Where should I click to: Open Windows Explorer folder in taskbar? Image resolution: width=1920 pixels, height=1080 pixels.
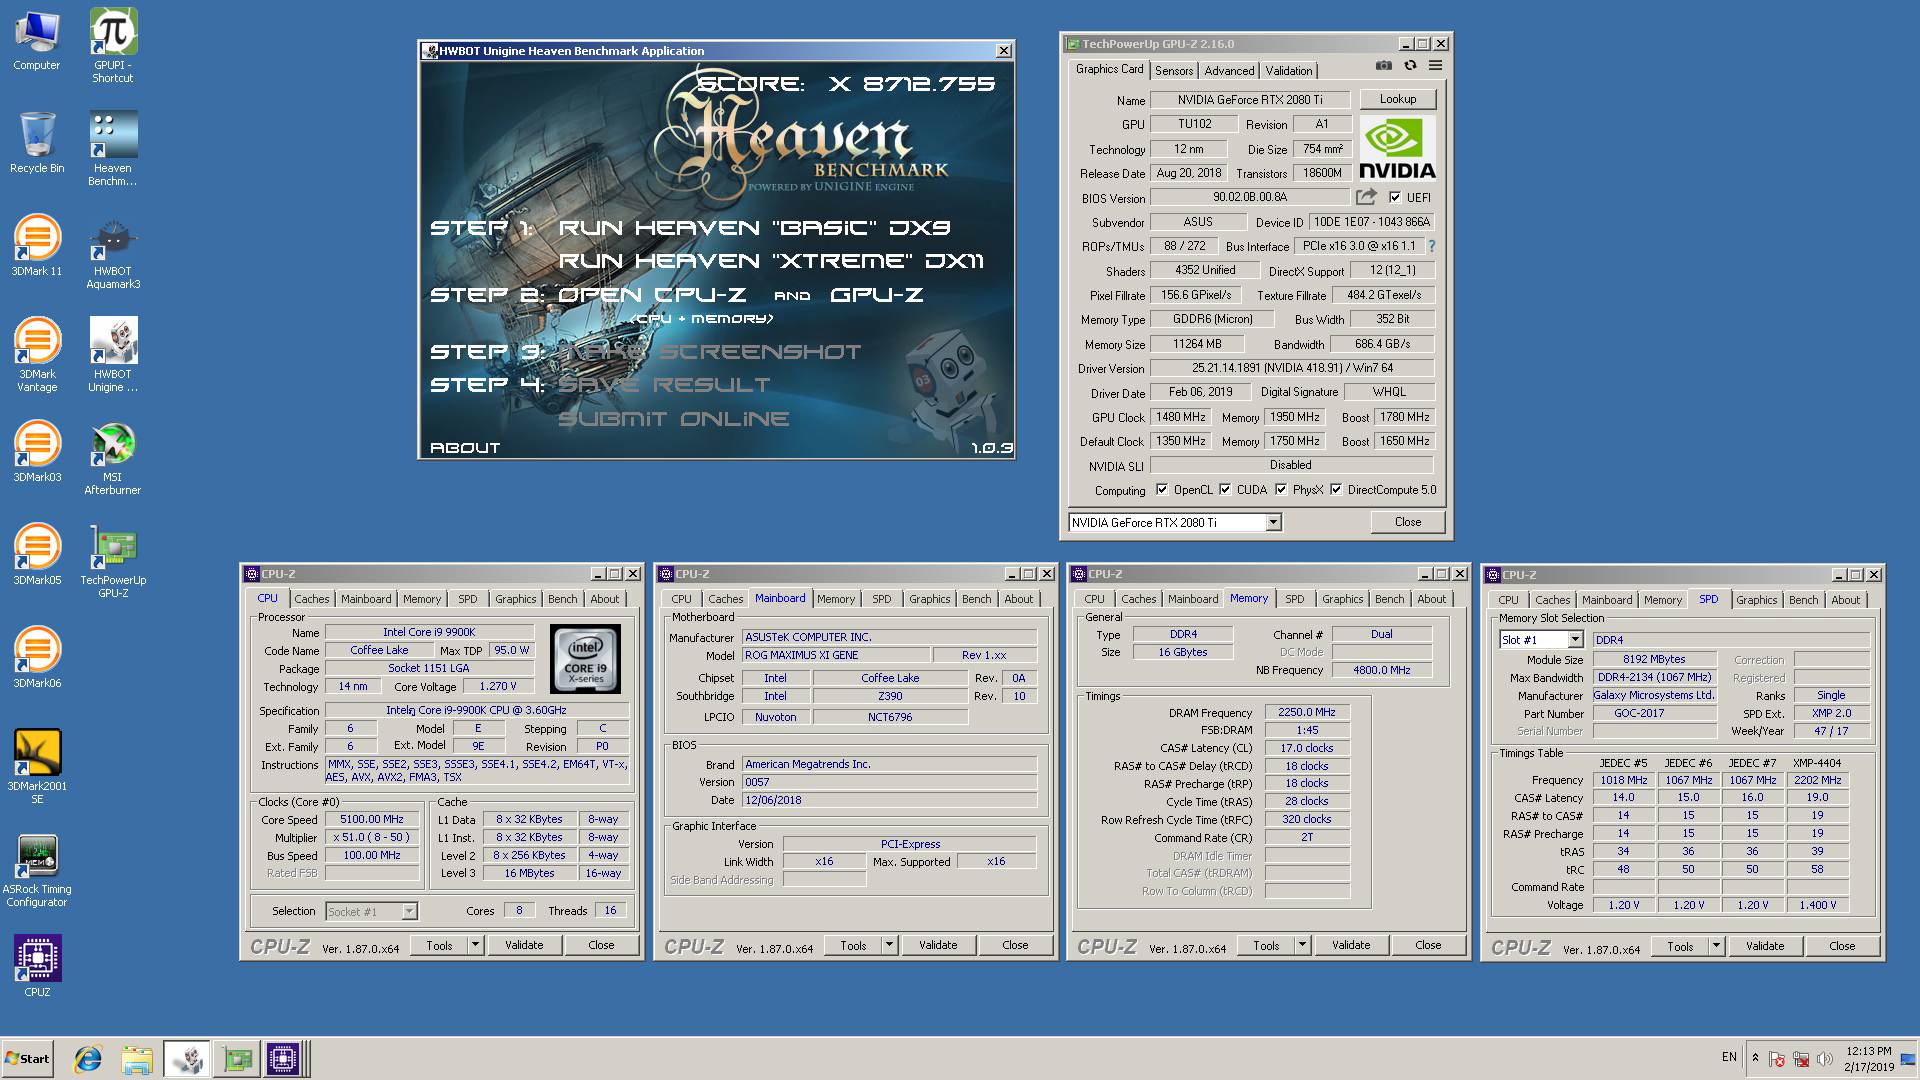pos(137,1059)
